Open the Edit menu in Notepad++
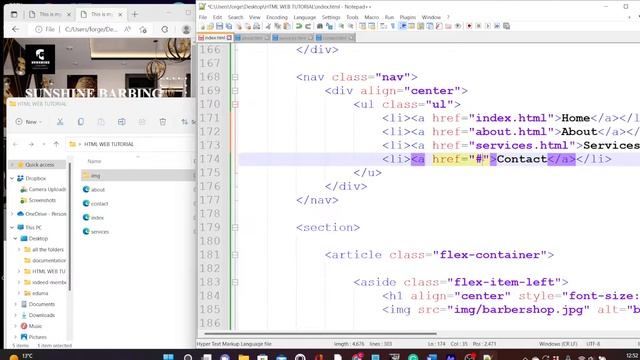 (x=217, y=17)
